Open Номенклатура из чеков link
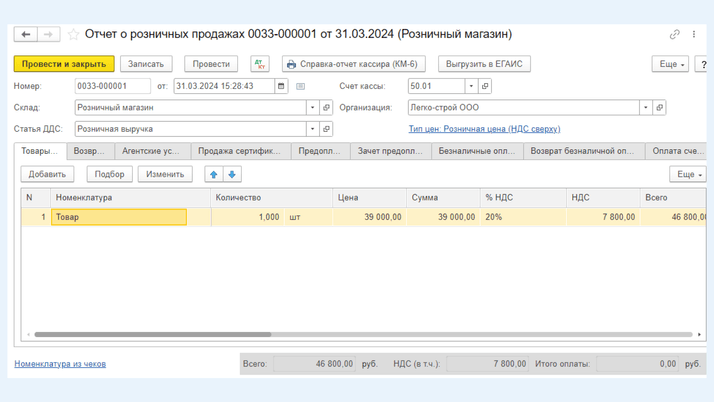Viewport: 714px width, 402px height. (x=60, y=364)
